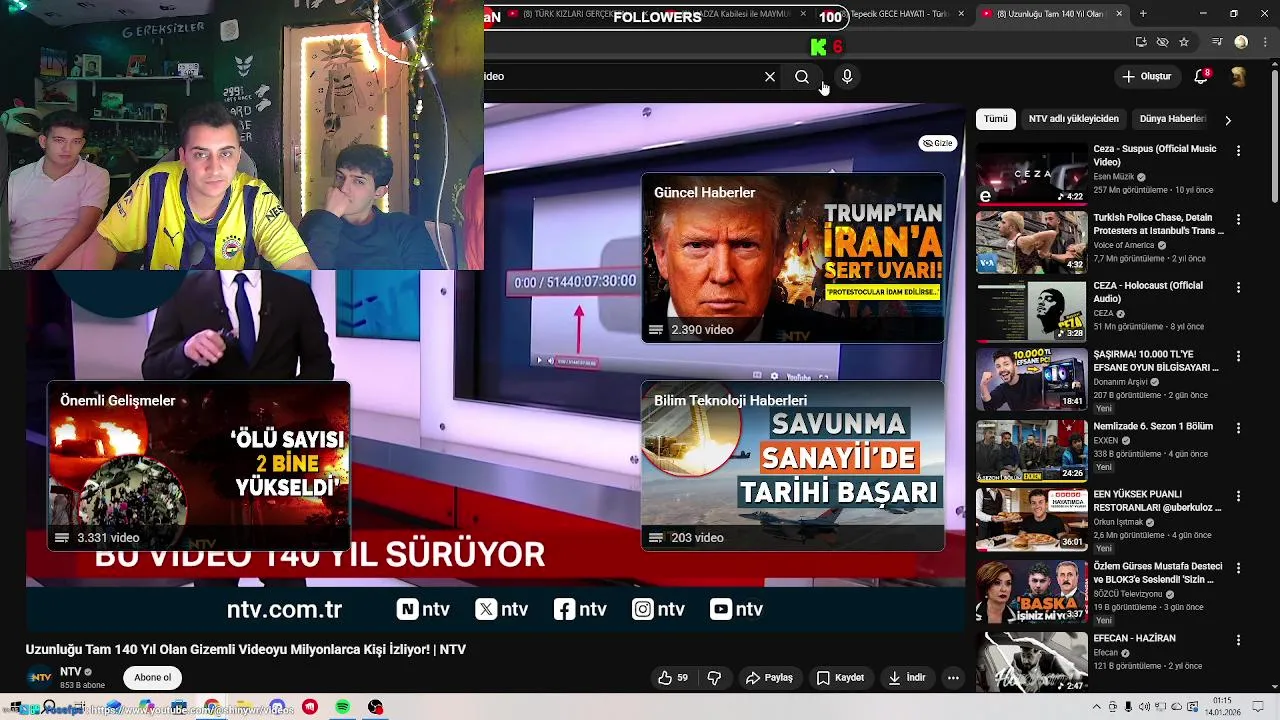Click the crossed-eye icon in address bar
The height and width of the screenshot is (720, 1280).
click(1162, 42)
